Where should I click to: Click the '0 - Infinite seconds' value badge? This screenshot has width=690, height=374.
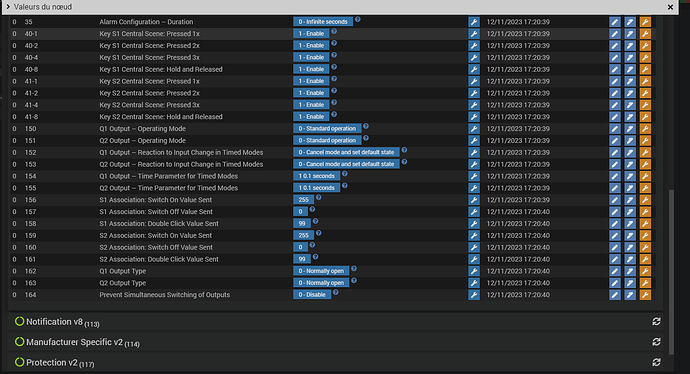pyautogui.click(x=323, y=22)
